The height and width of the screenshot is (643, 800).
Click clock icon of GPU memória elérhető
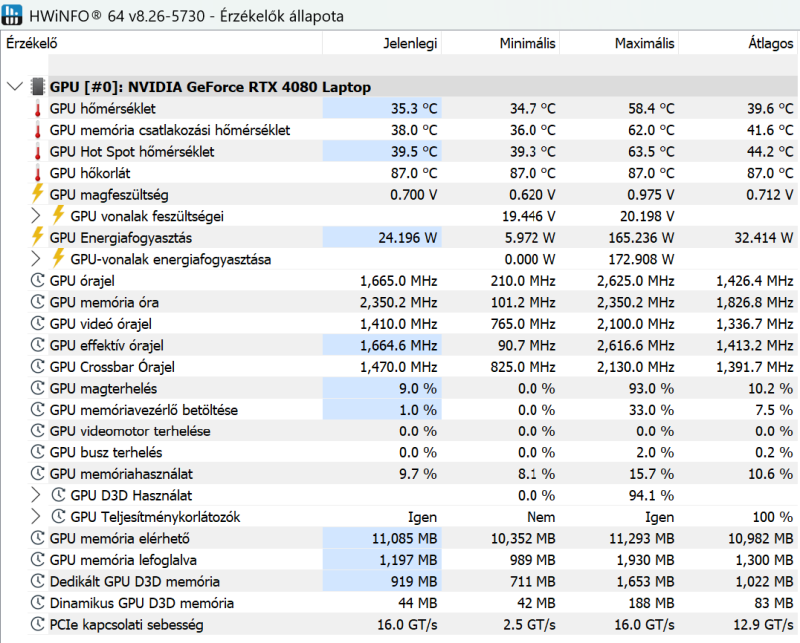point(38,538)
